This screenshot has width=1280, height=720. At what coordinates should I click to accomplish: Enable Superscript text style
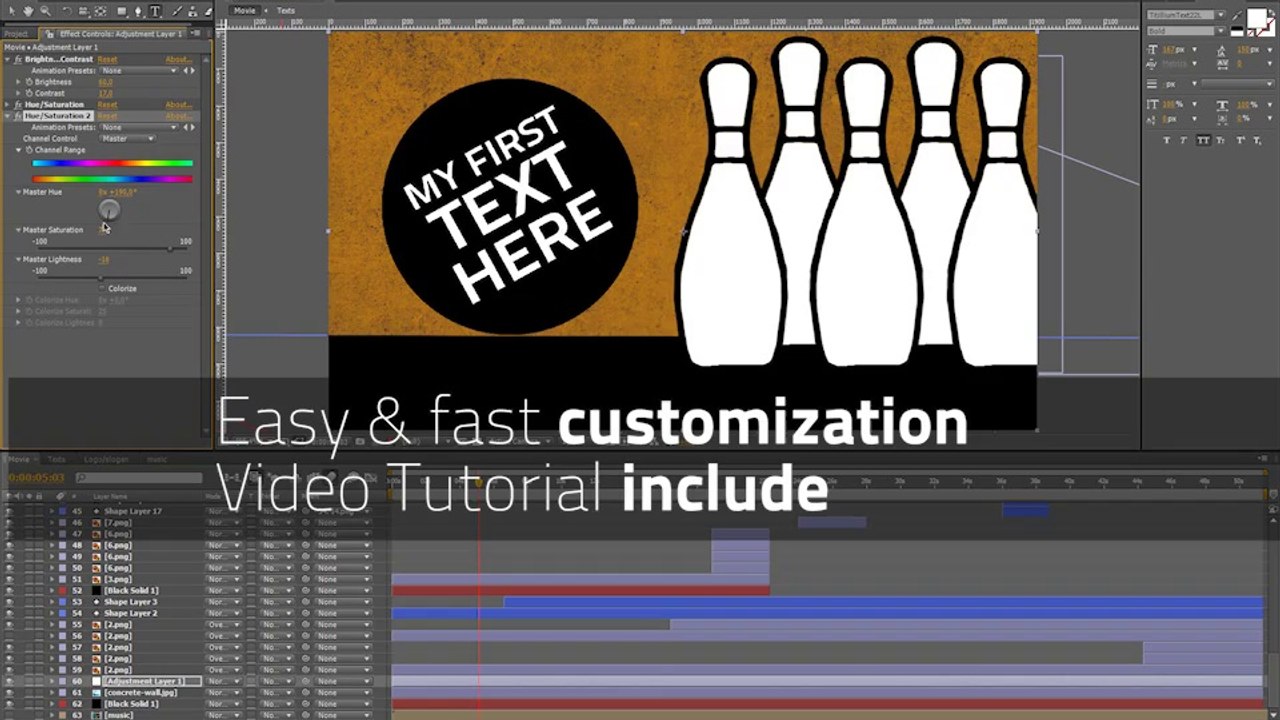point(1239,140)
